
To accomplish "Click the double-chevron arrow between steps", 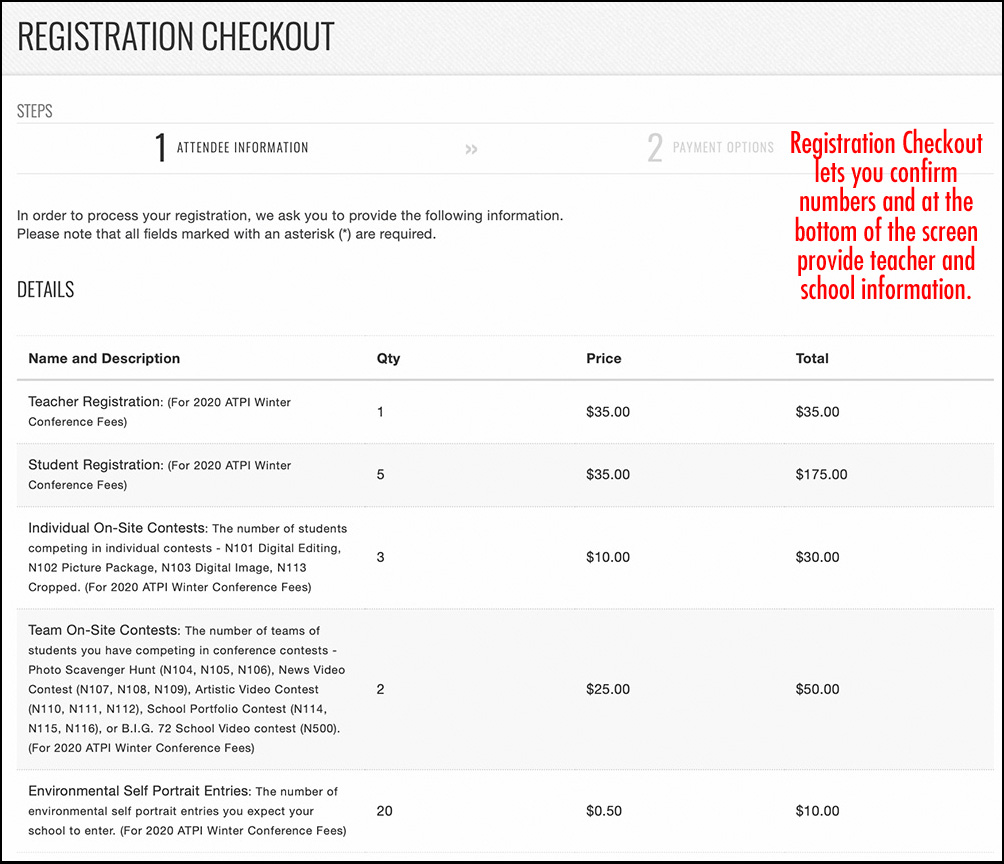I will coord(471,149).
